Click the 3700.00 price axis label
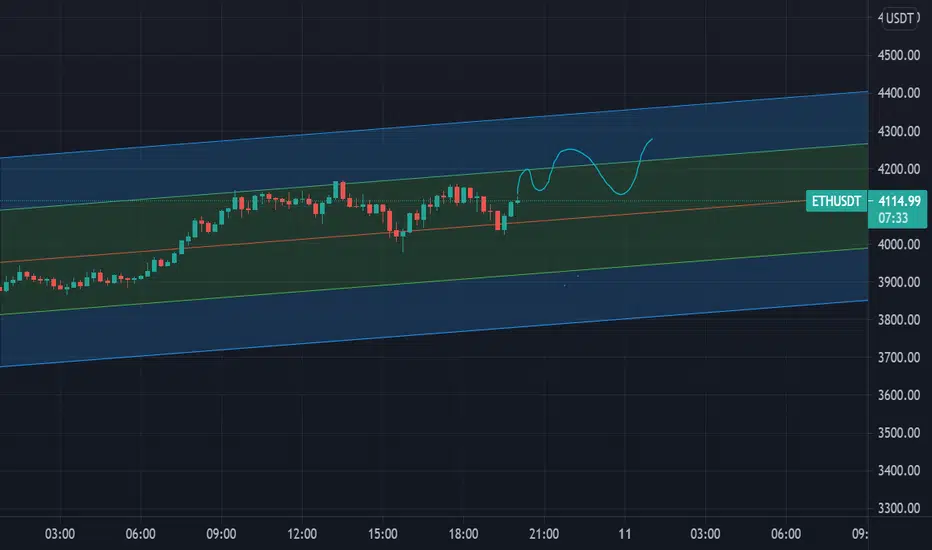The height and width of the screenshot is (550, 932). click(899, 357)
